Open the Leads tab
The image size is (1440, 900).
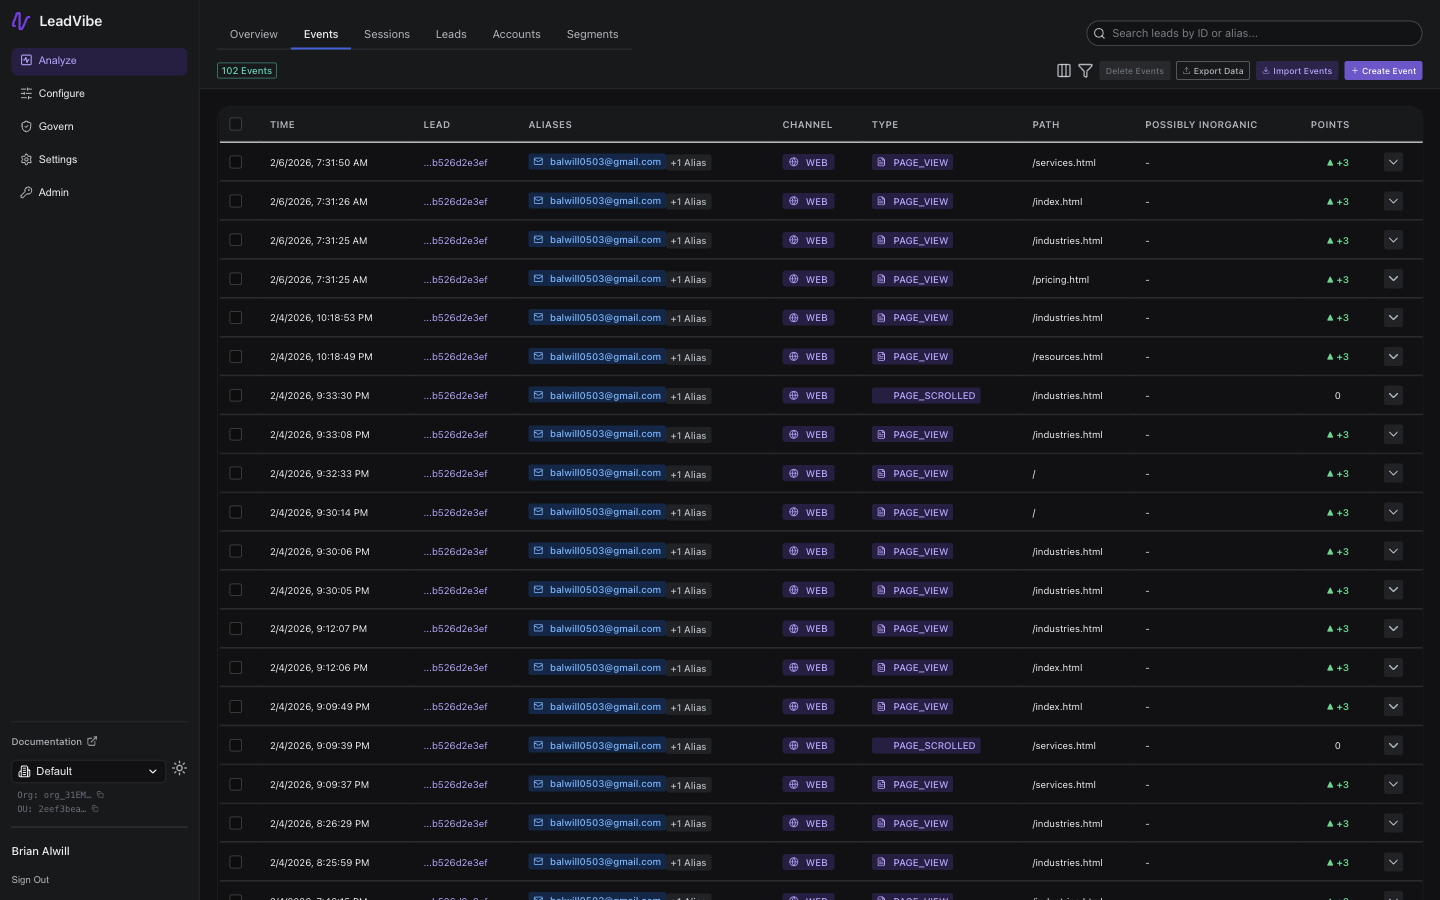450,33
